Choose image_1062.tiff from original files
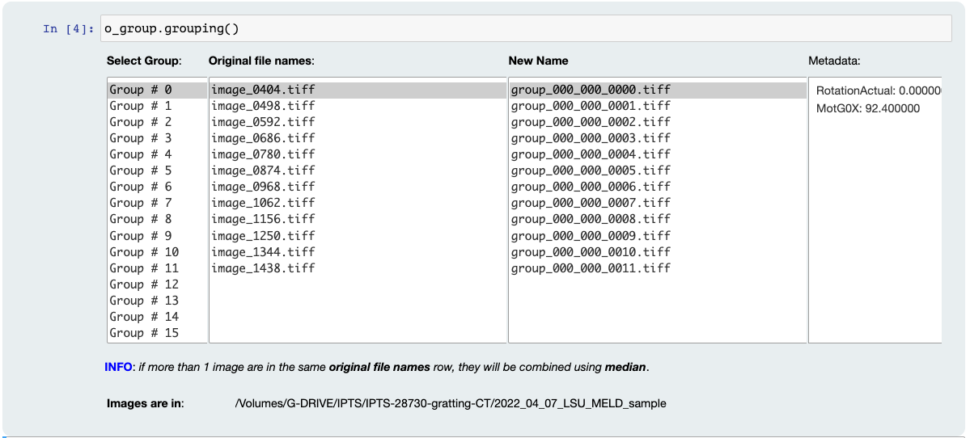This screenshot has height=438, width=970. [x=263, y=203]
